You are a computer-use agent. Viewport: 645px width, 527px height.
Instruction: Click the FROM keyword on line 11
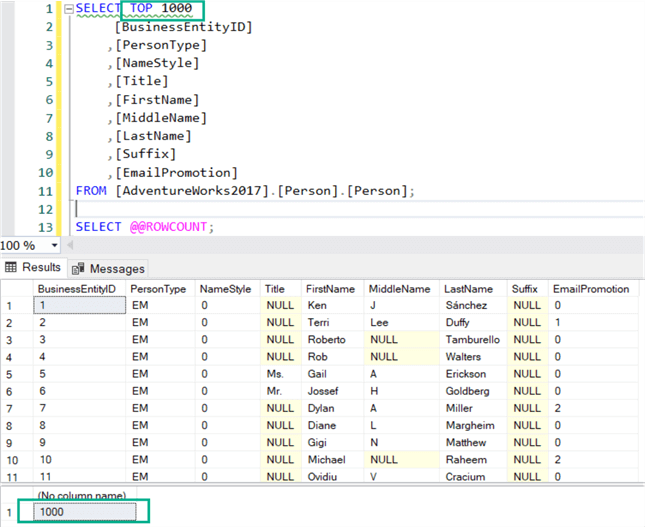point(91,191)
